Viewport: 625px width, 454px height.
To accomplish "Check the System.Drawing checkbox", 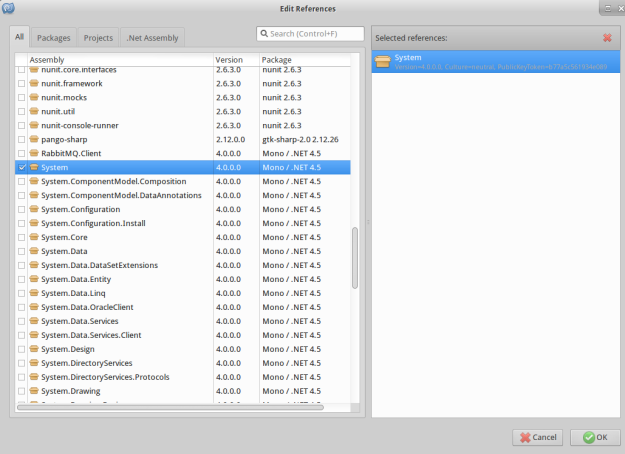I will (x=22, y=391).
